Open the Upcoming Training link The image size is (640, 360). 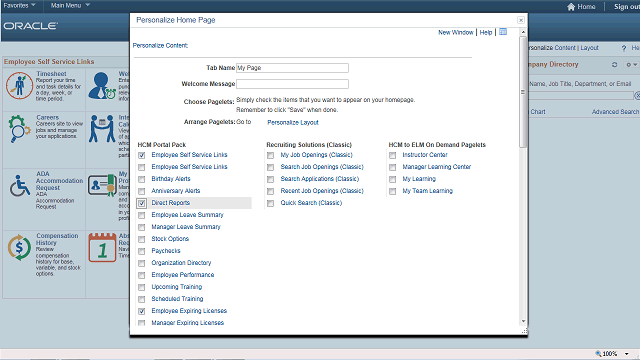pos(176,287)
